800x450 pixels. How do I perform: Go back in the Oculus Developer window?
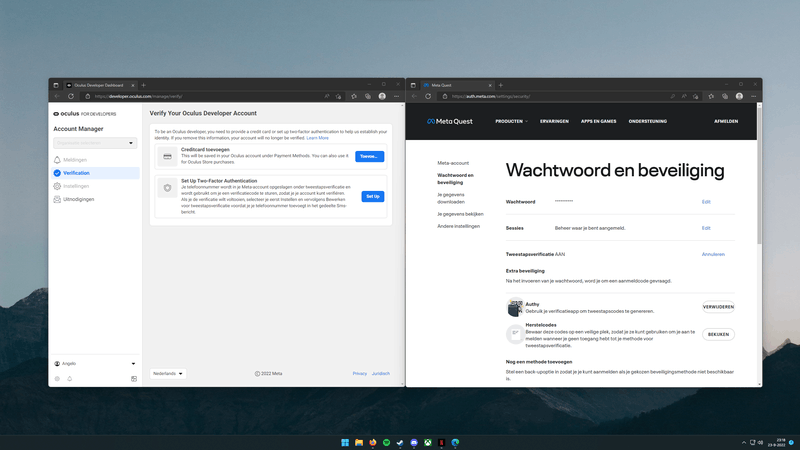tap(57, 96)
